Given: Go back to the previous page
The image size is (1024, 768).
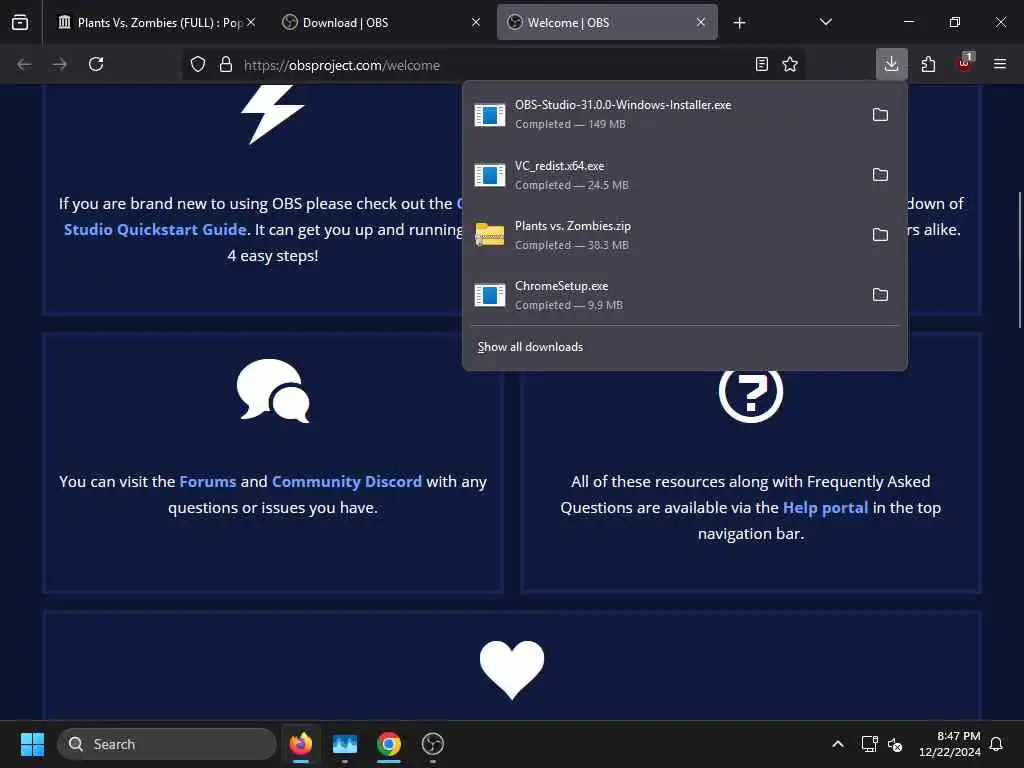Looking at the screenshot, I should click(x=24, y=64).
